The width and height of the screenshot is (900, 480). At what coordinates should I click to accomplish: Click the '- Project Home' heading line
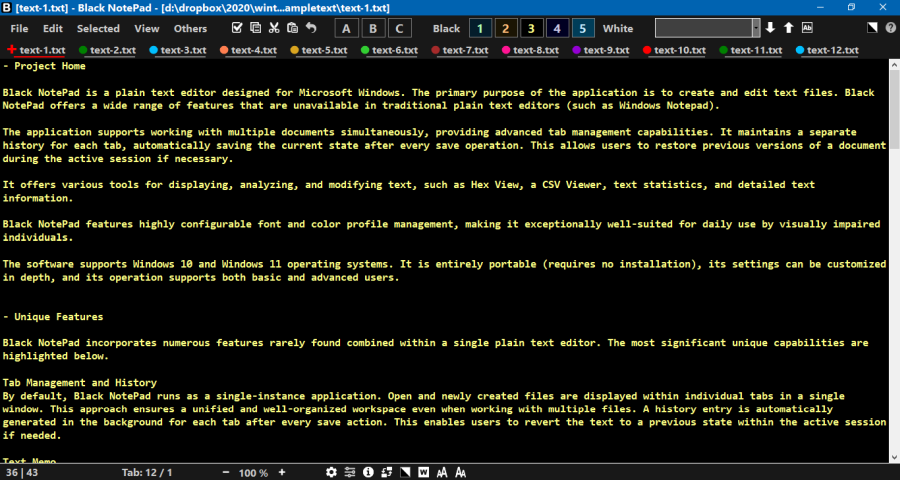[x=44, y=66]
